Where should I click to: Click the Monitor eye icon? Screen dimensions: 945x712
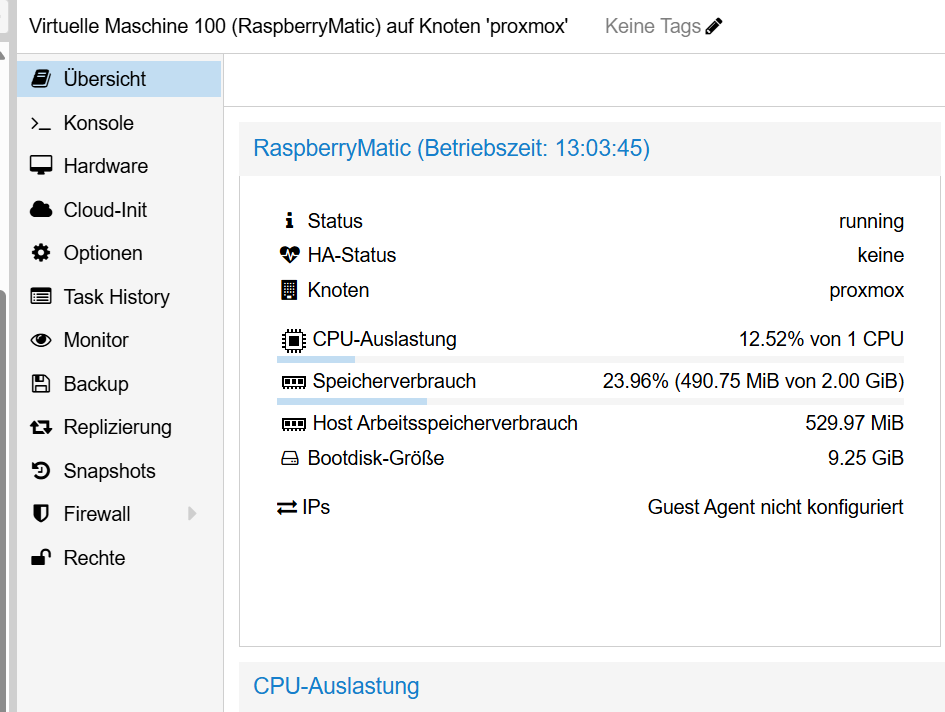pos(41,340)
